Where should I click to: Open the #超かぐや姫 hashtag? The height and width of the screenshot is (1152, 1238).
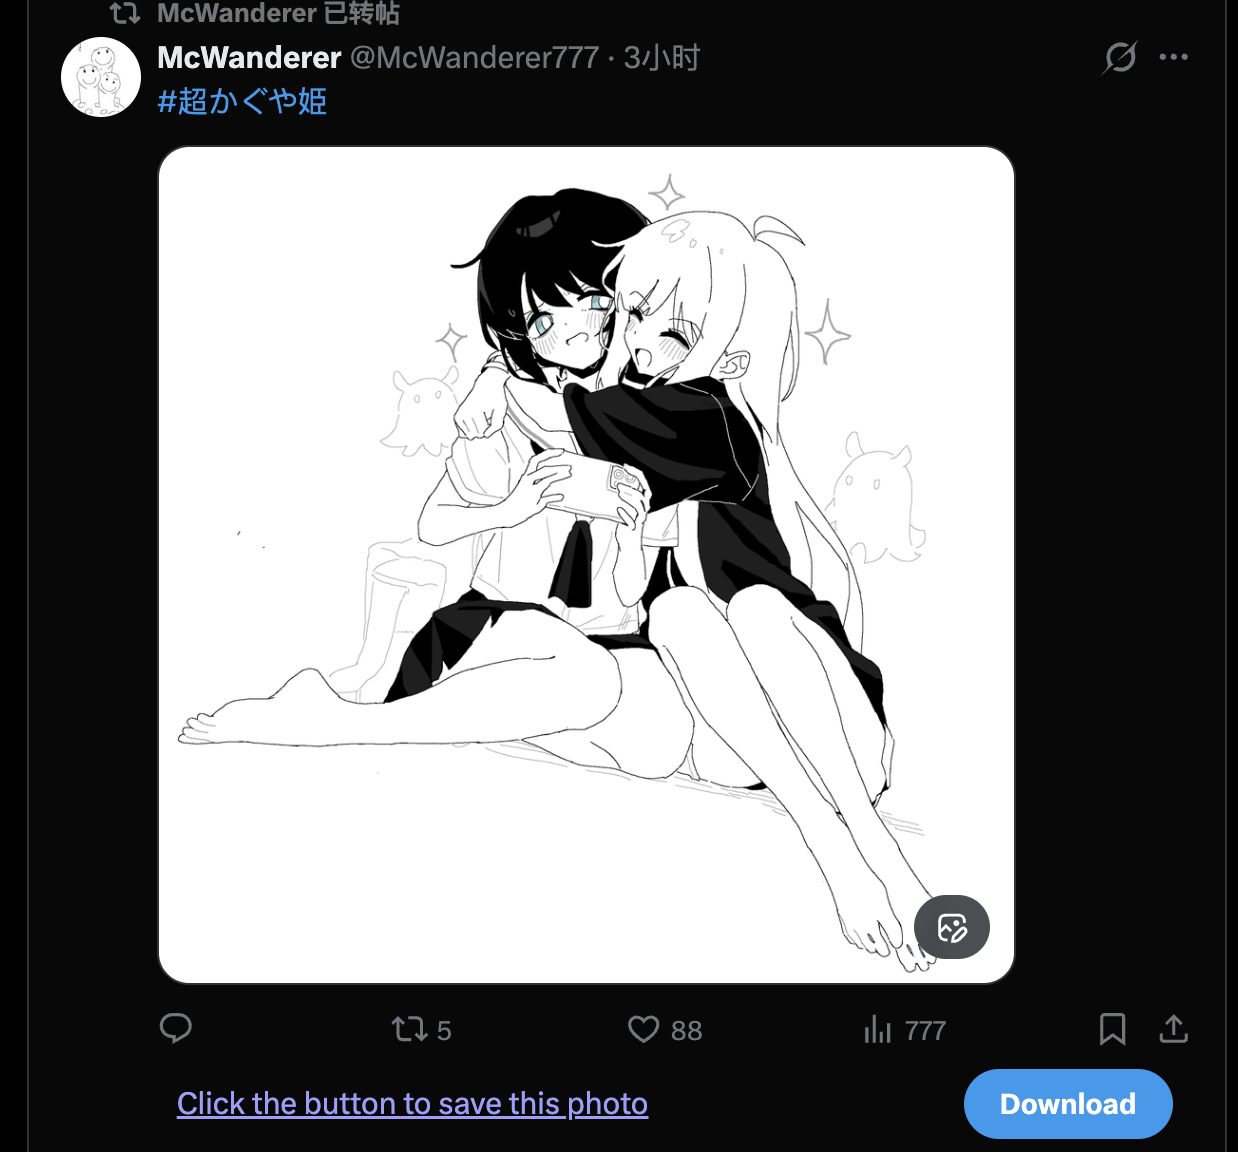click(x=241, y=100)
